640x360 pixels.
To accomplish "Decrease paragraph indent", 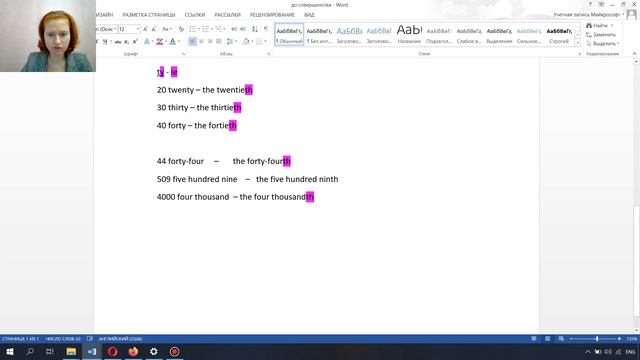I will tap(234, 29).
